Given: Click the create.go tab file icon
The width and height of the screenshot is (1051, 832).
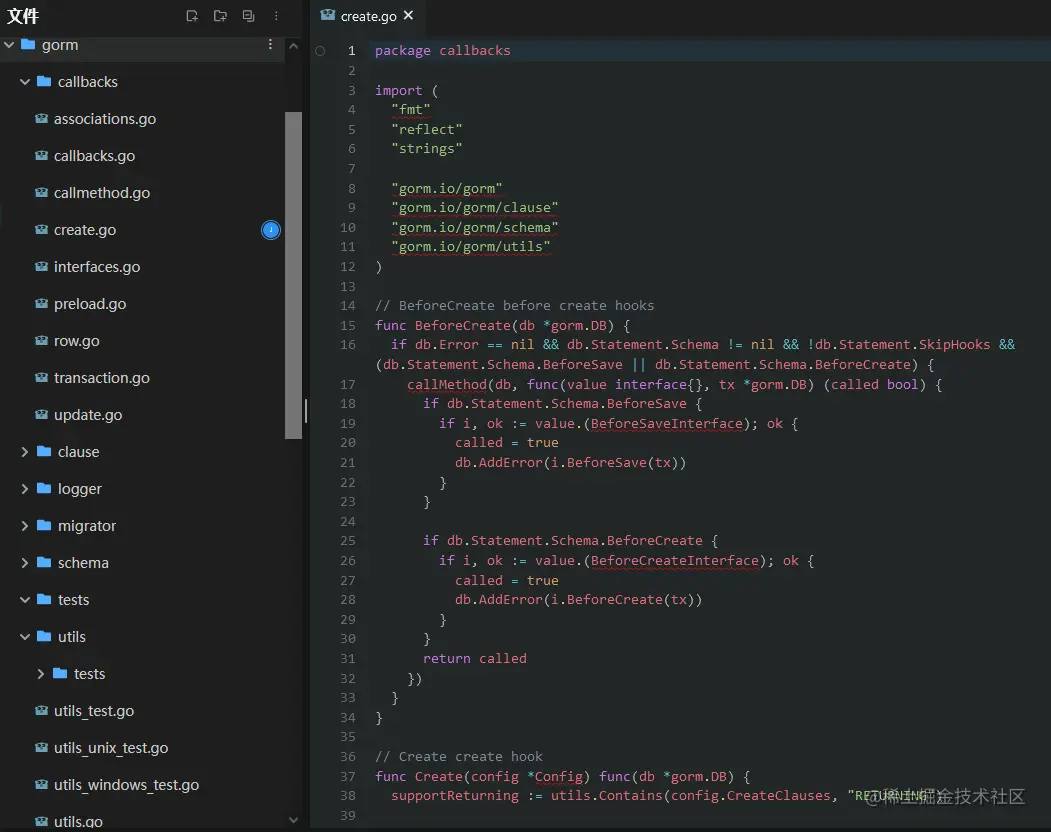Looking at the screenshot, I should tap(328, 15).
